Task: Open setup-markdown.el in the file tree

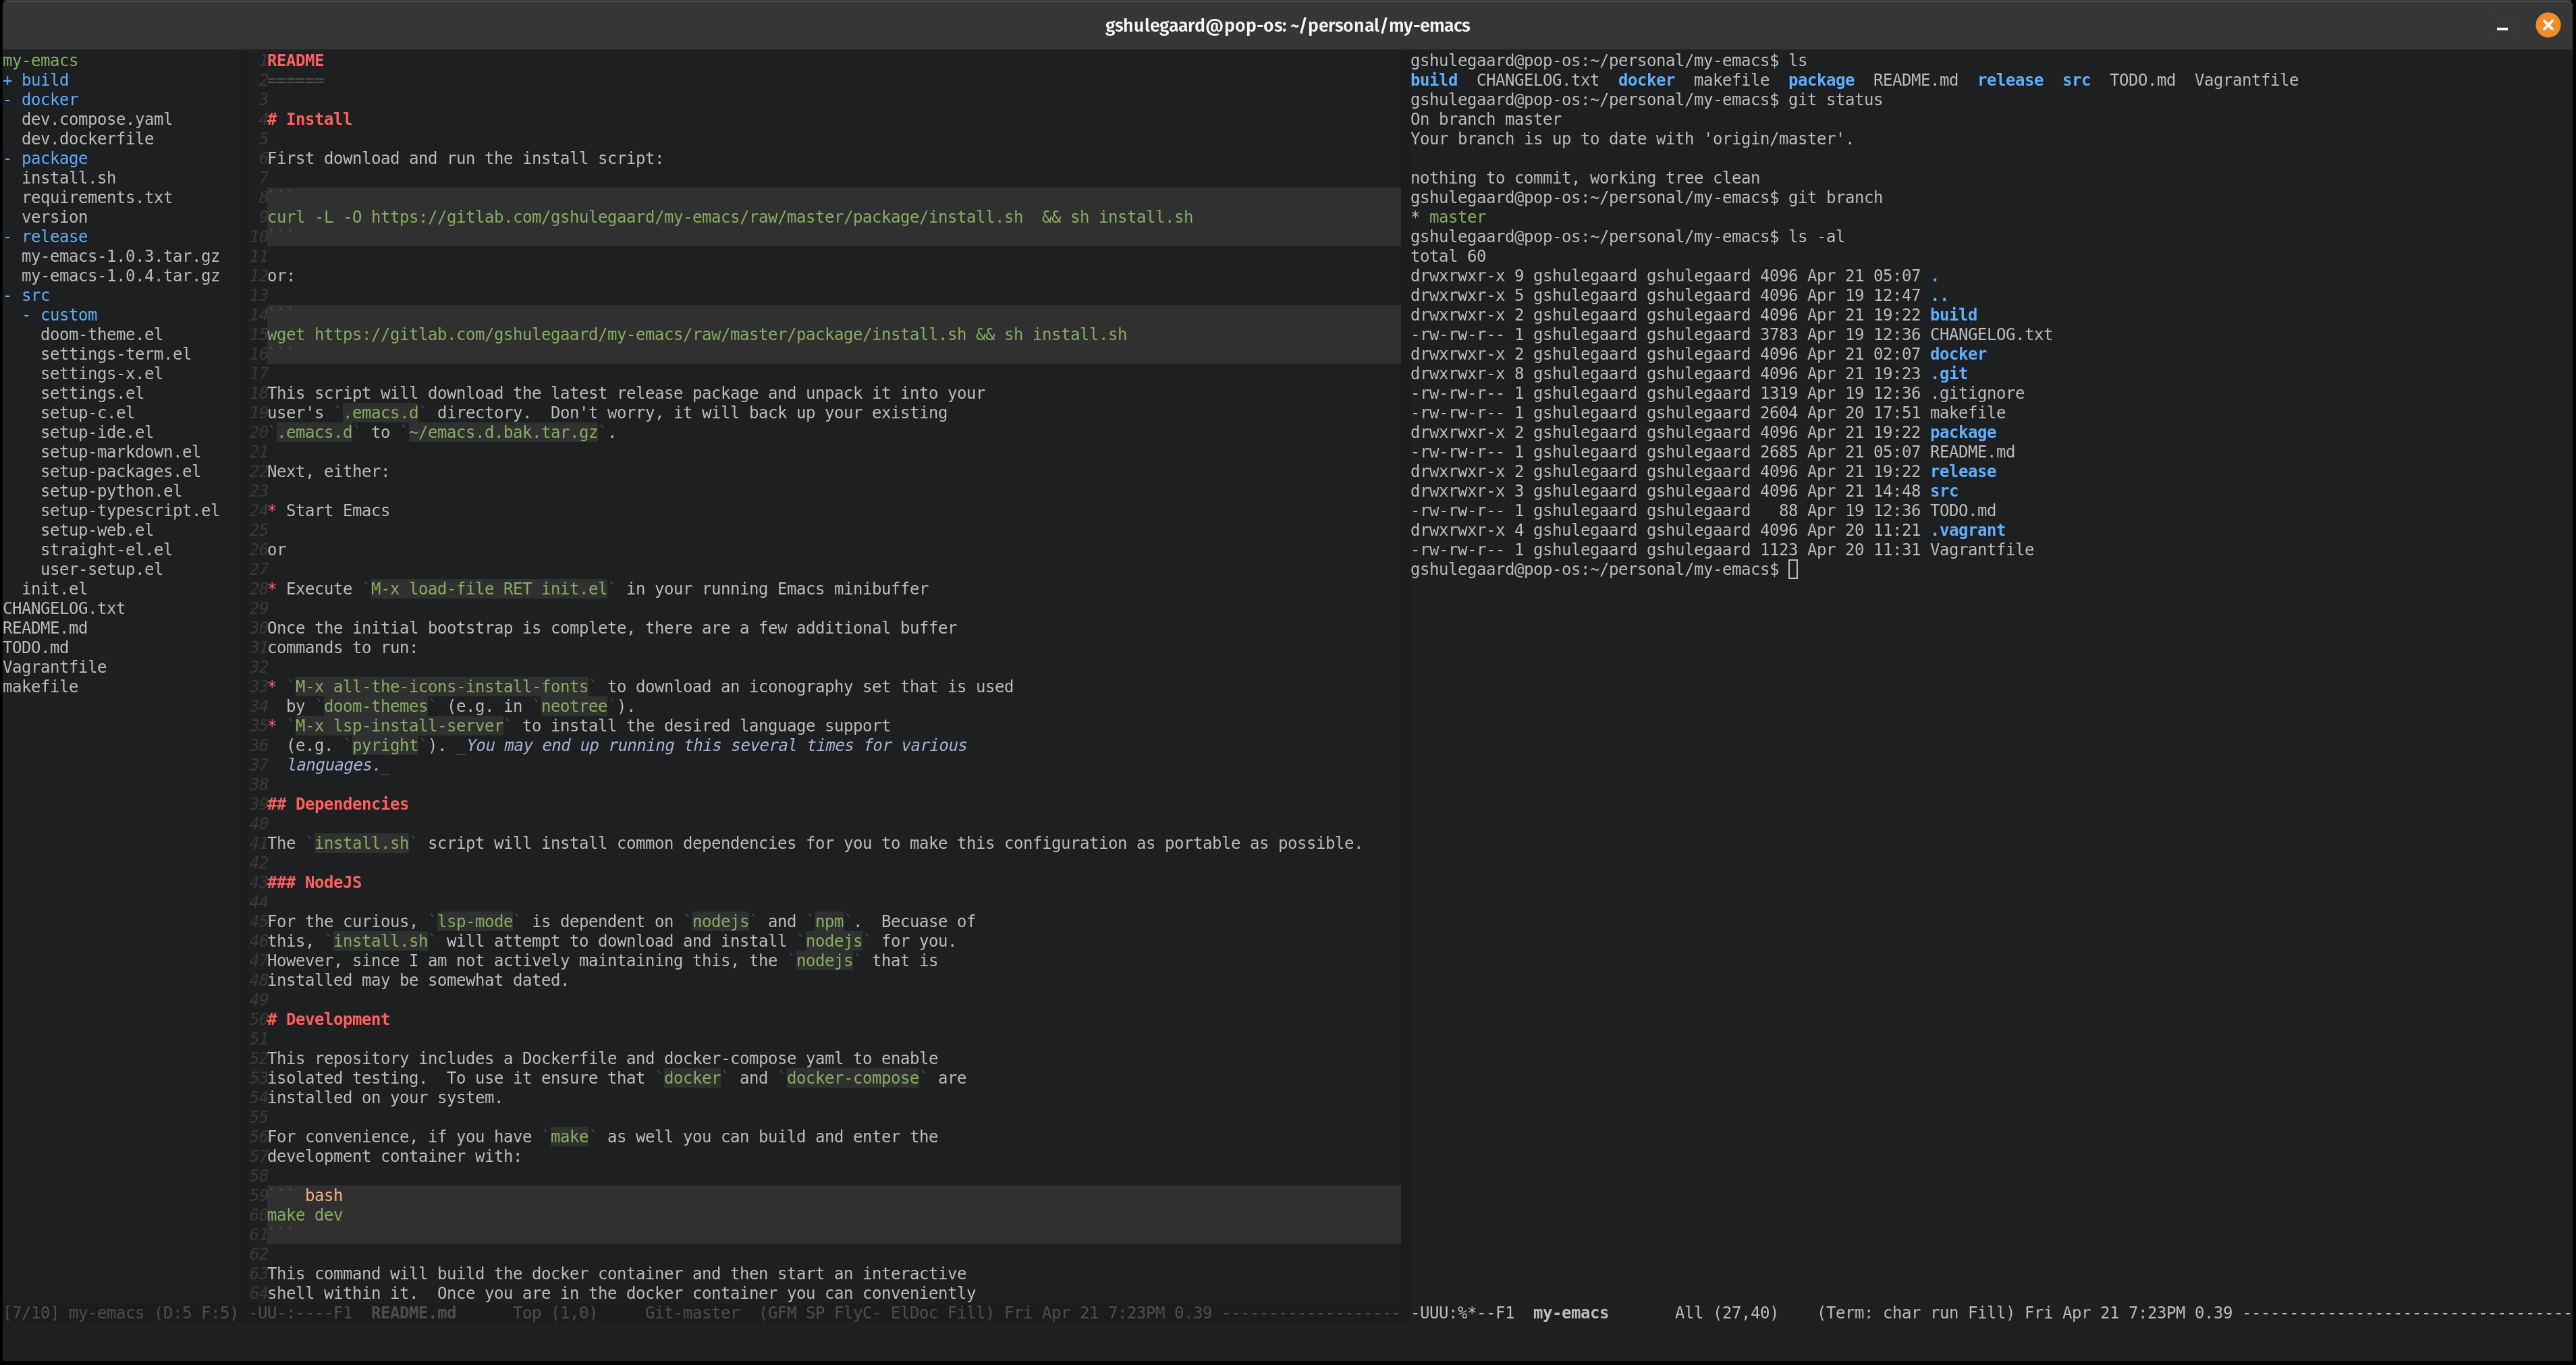Action: tap(121, 452)
